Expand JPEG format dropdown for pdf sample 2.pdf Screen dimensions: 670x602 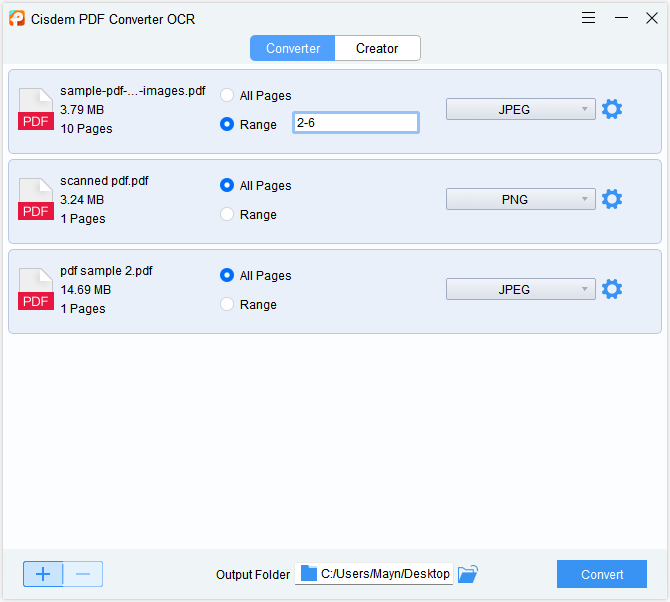520,290
